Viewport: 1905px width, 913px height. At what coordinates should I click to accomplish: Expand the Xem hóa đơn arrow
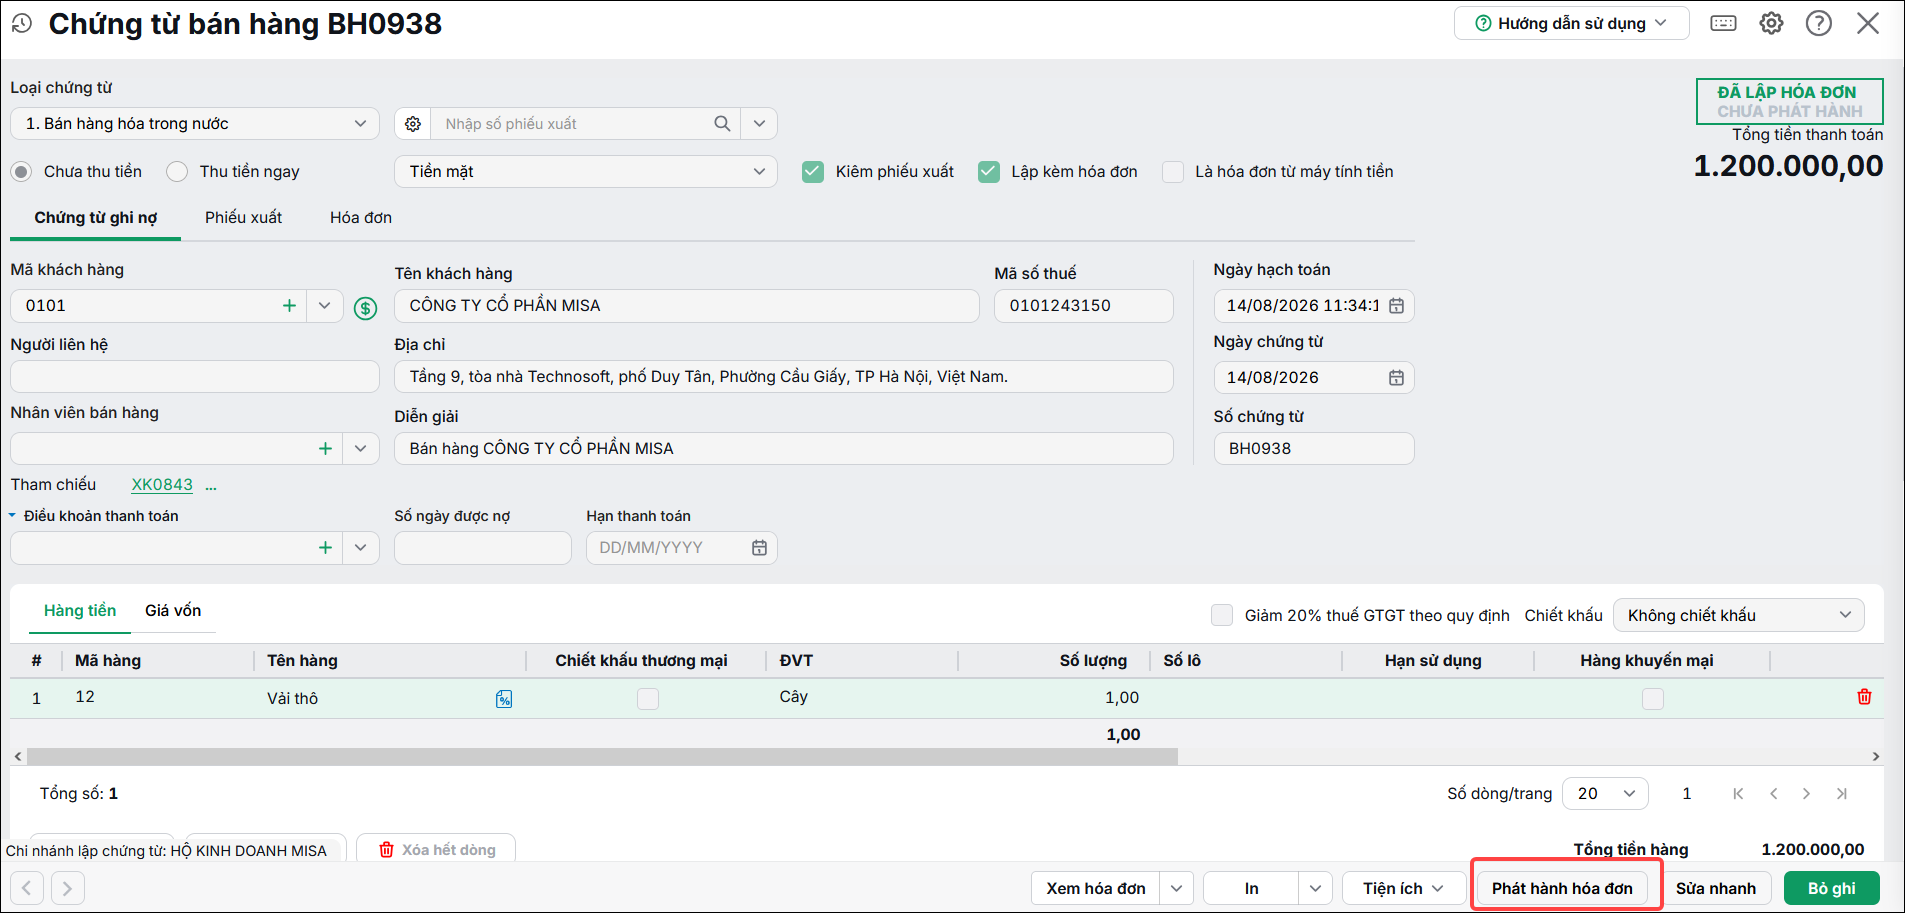click(1177, 888)
